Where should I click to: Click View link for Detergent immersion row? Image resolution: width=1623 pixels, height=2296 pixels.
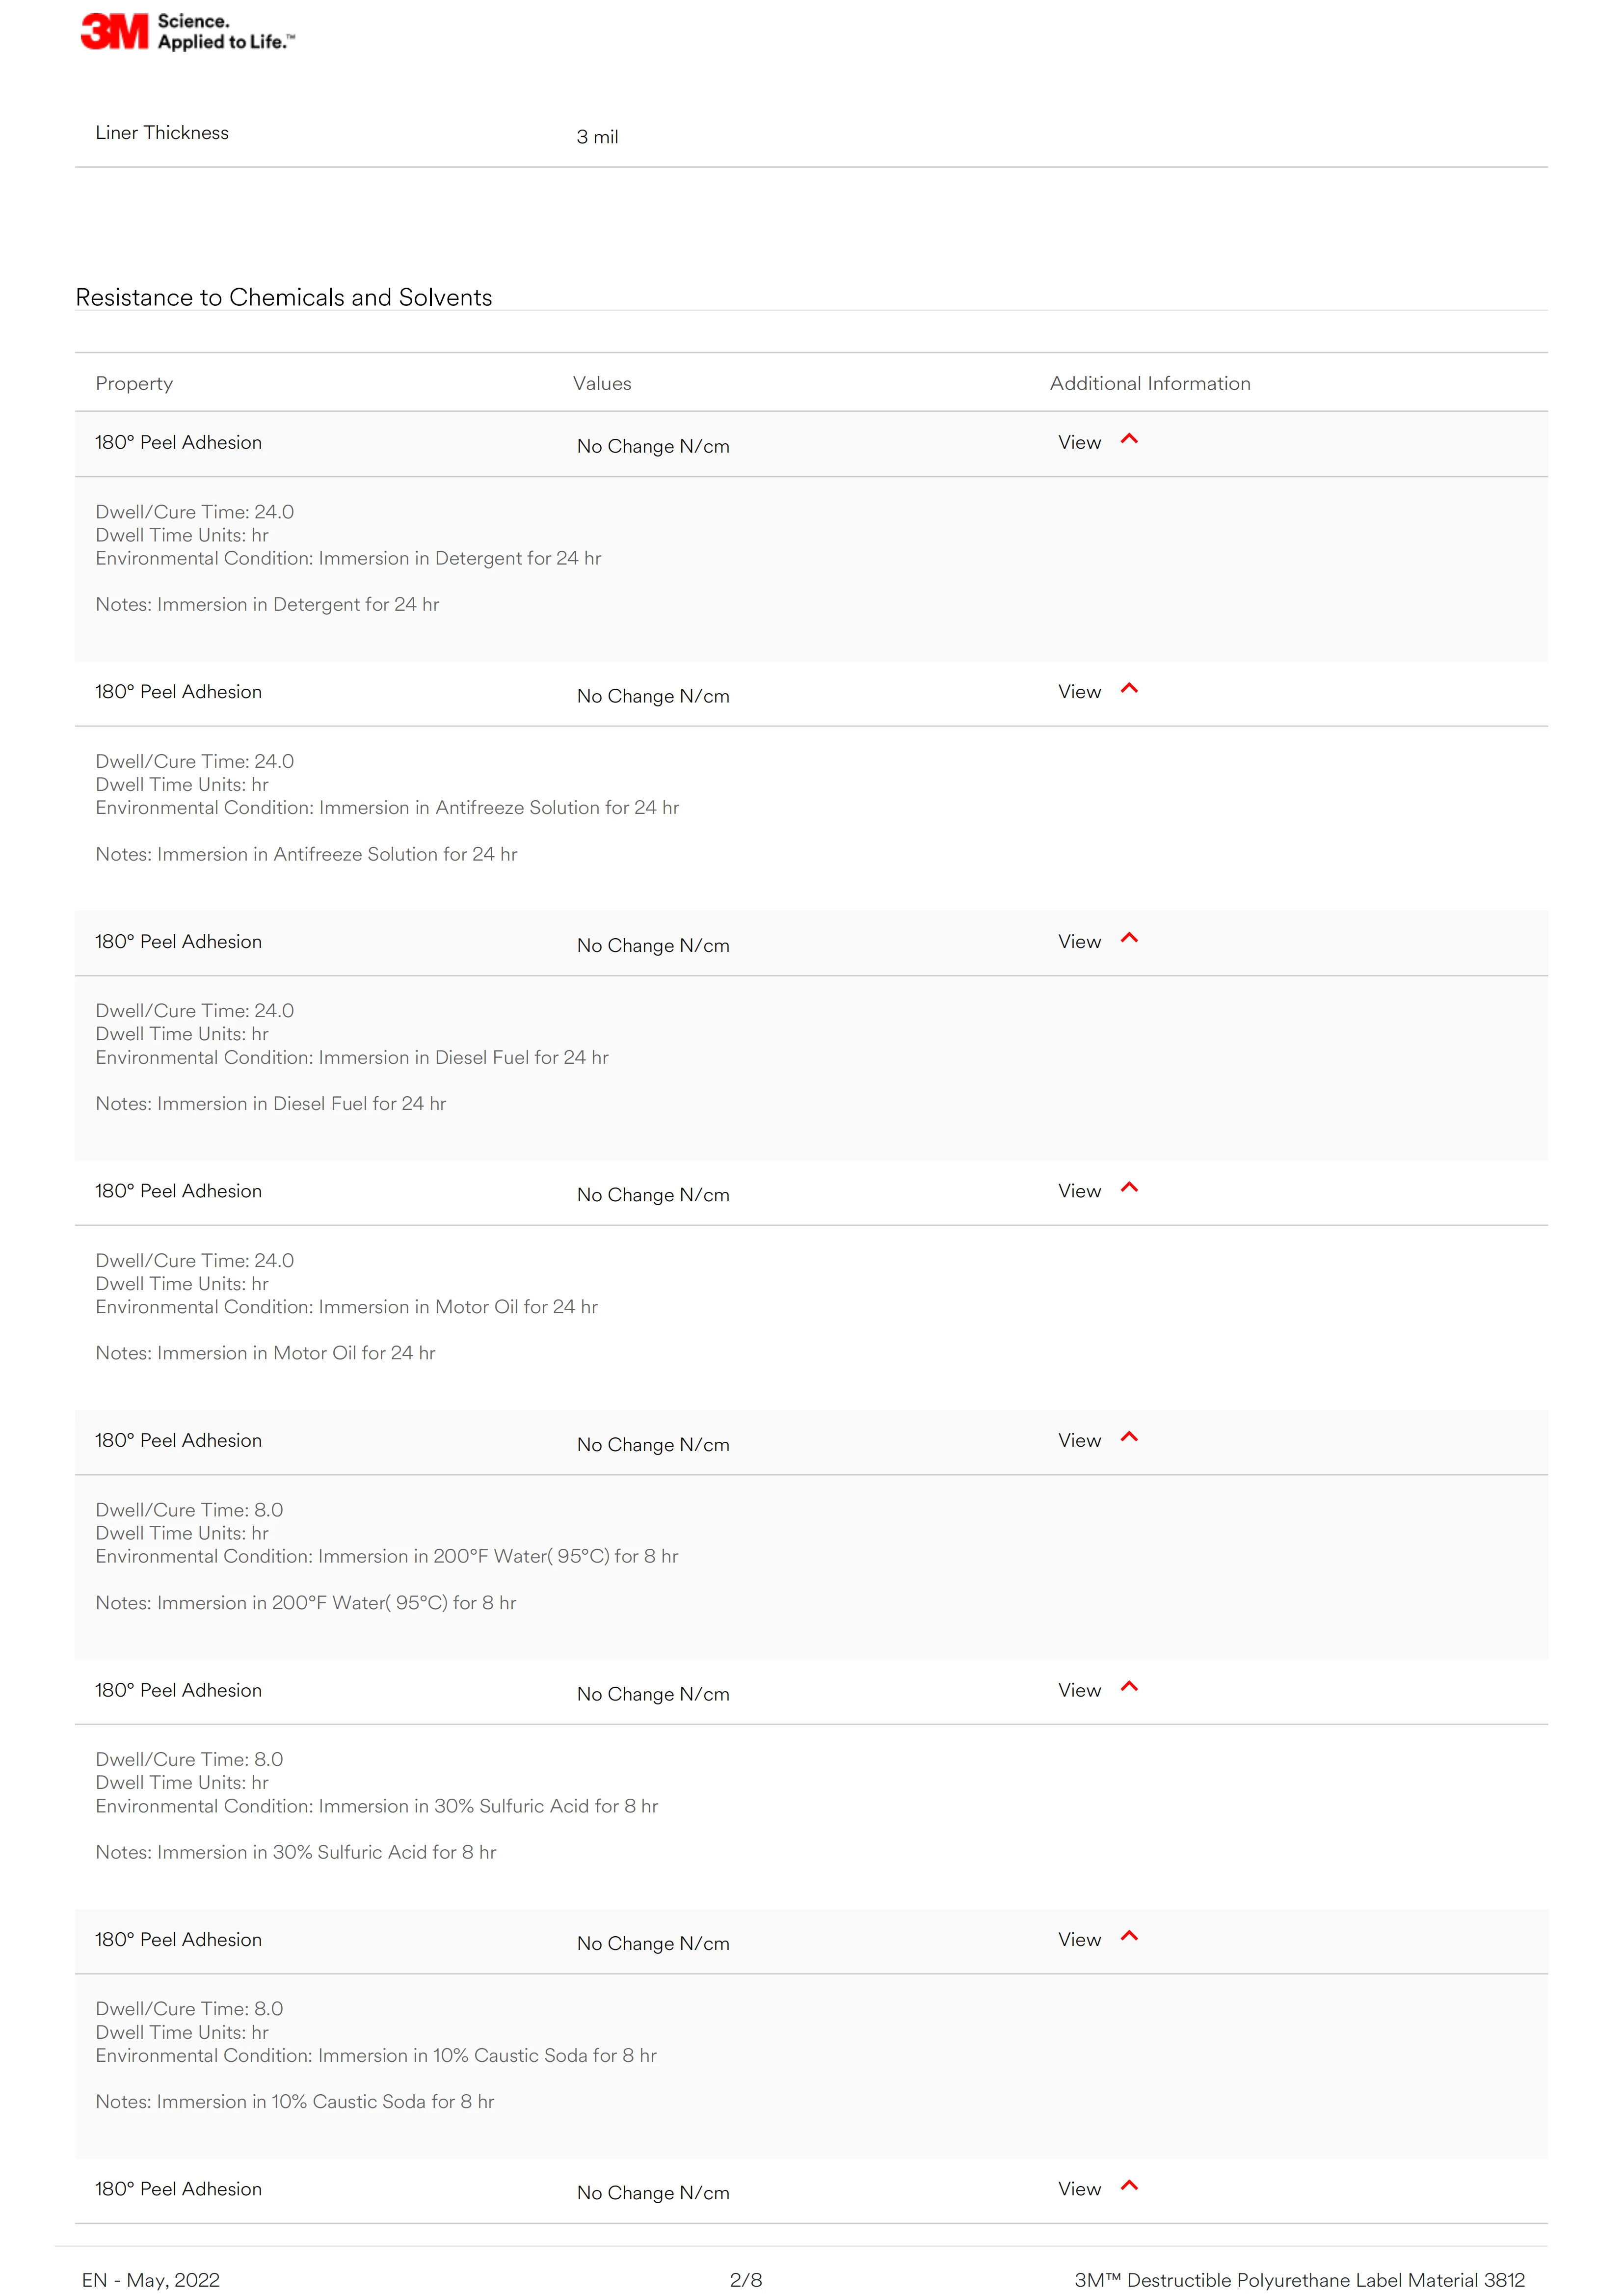coord(1079,442)
